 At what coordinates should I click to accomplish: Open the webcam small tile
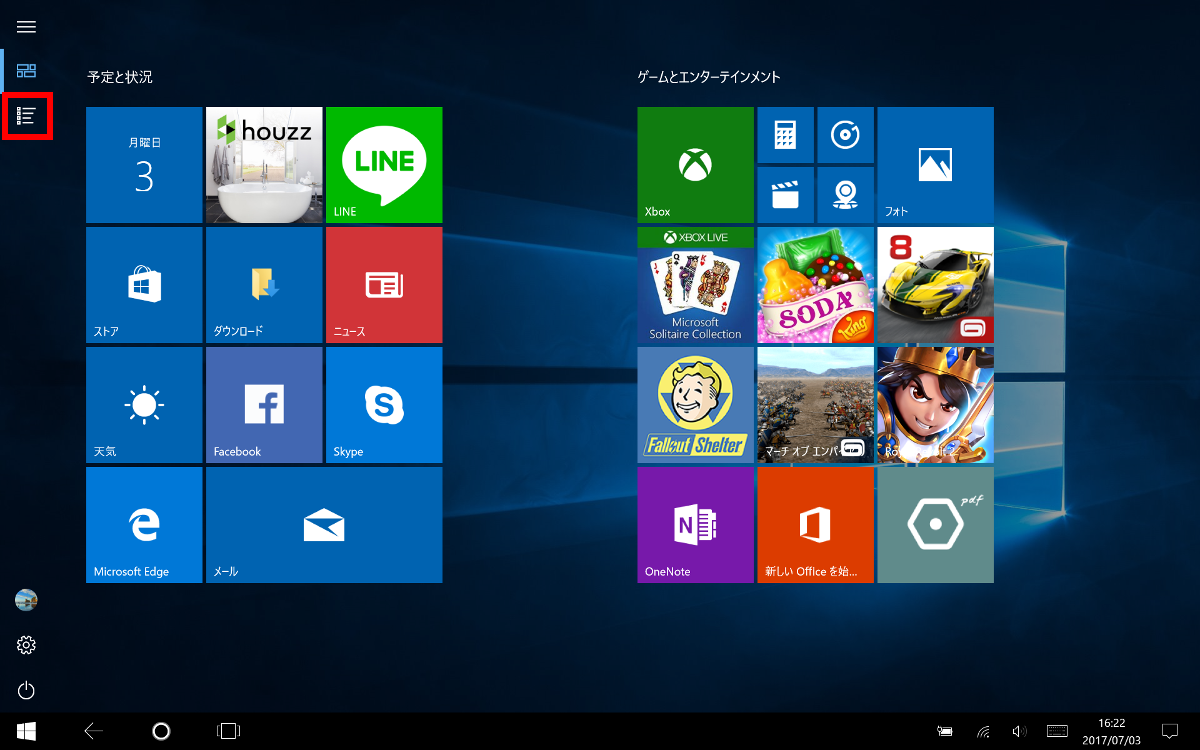[846, 195]
